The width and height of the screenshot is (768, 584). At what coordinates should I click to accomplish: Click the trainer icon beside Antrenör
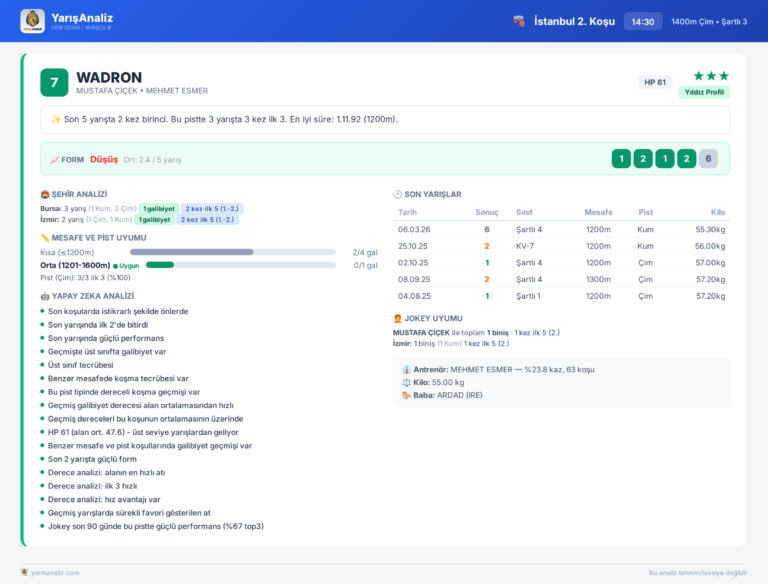tap(406, 369)
